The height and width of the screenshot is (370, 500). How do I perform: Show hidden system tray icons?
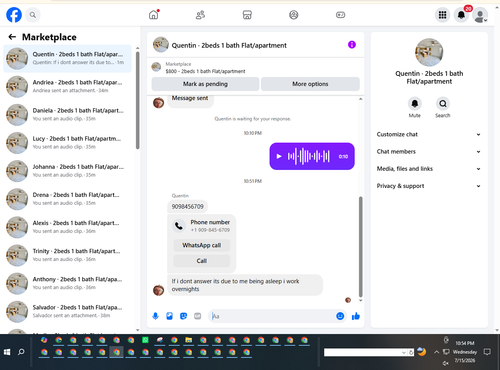(436, 352)
